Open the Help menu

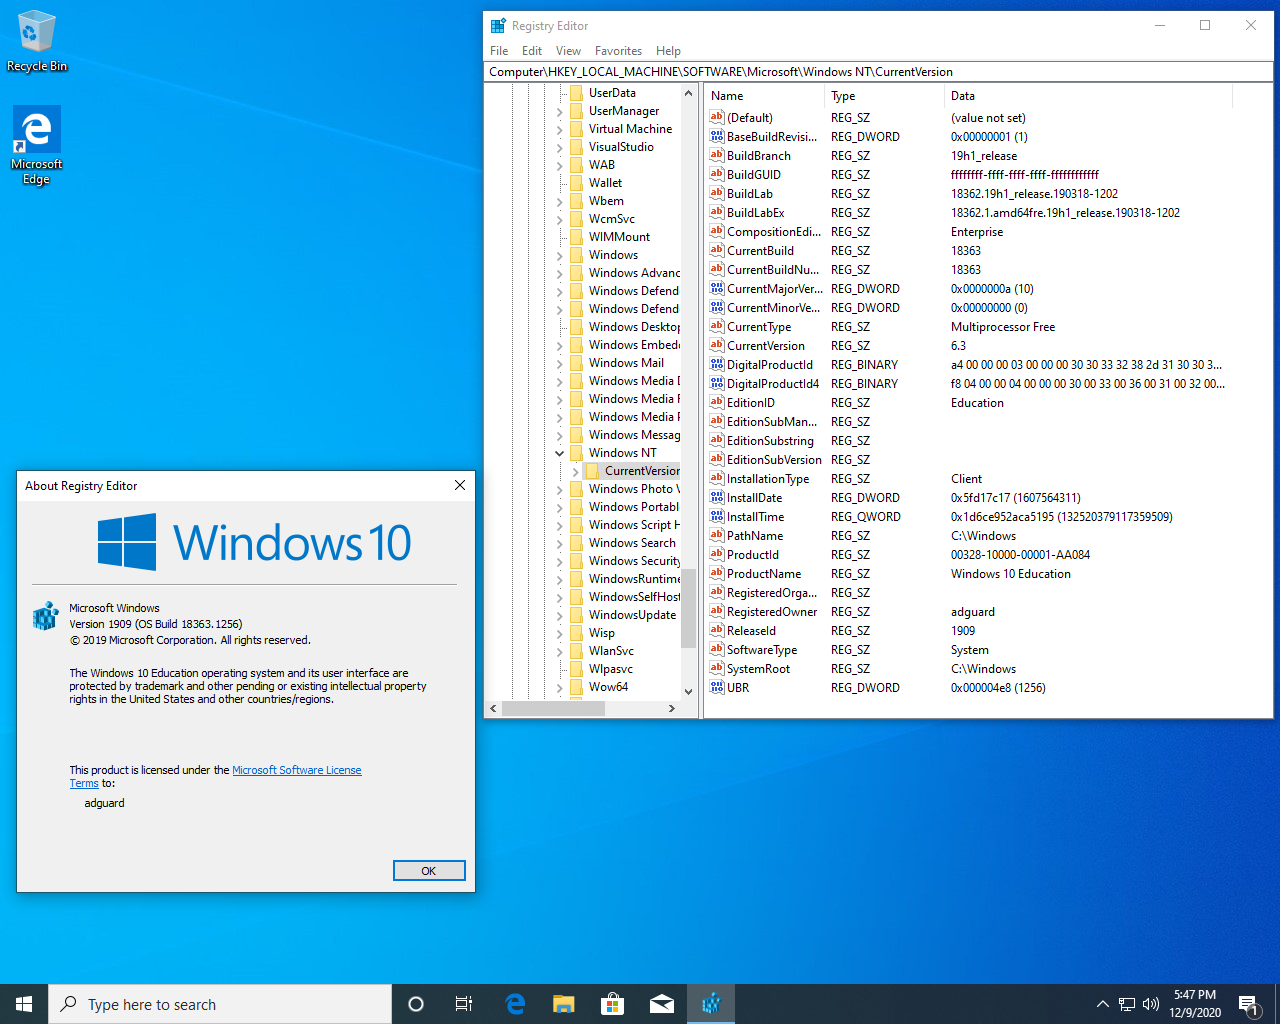668,51
